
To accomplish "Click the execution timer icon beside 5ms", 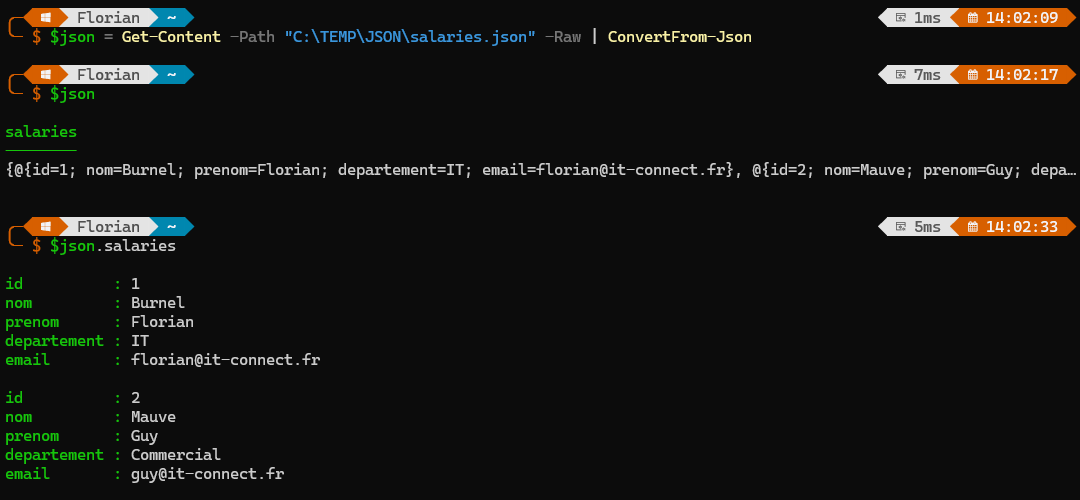I will coord(901,227).
